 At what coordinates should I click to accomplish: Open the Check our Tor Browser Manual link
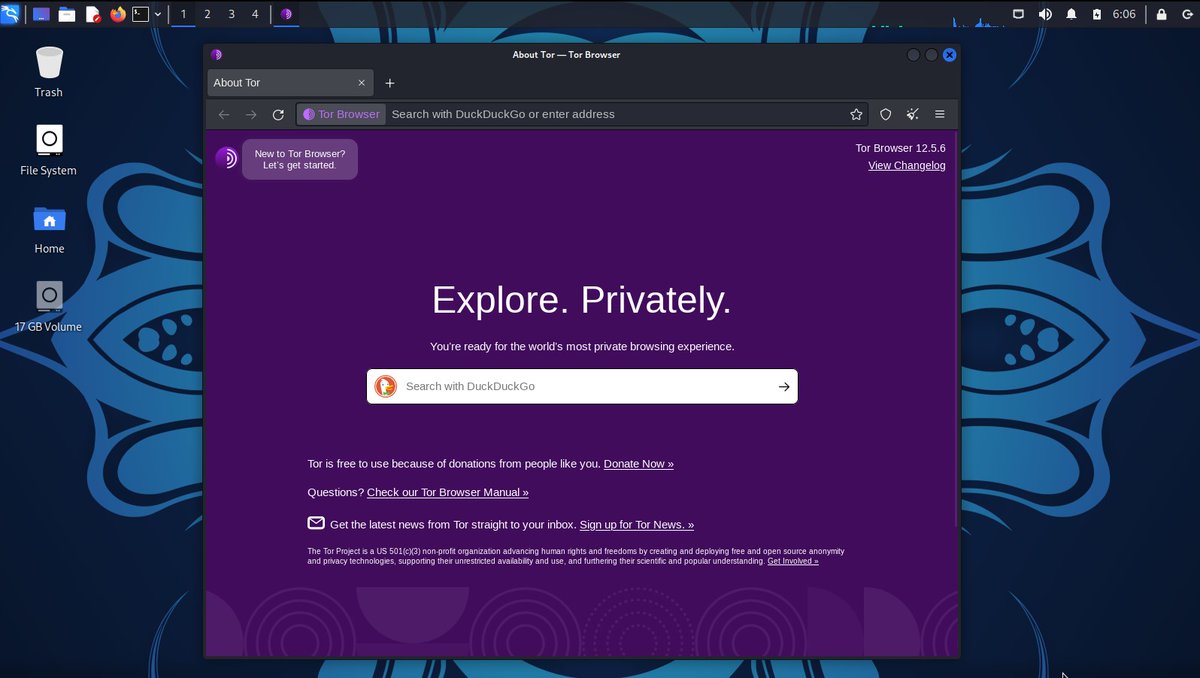point(447,492)
